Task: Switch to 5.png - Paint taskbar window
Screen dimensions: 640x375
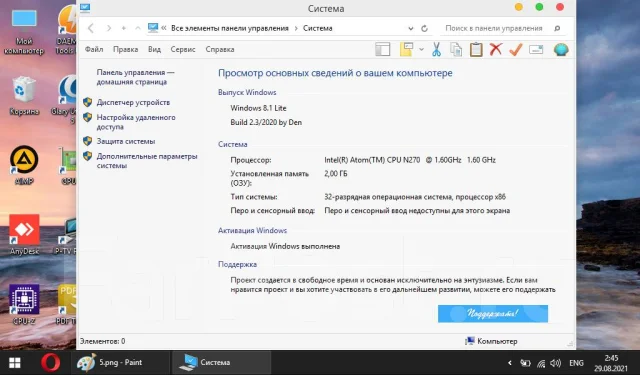Action: click(121, 362)
